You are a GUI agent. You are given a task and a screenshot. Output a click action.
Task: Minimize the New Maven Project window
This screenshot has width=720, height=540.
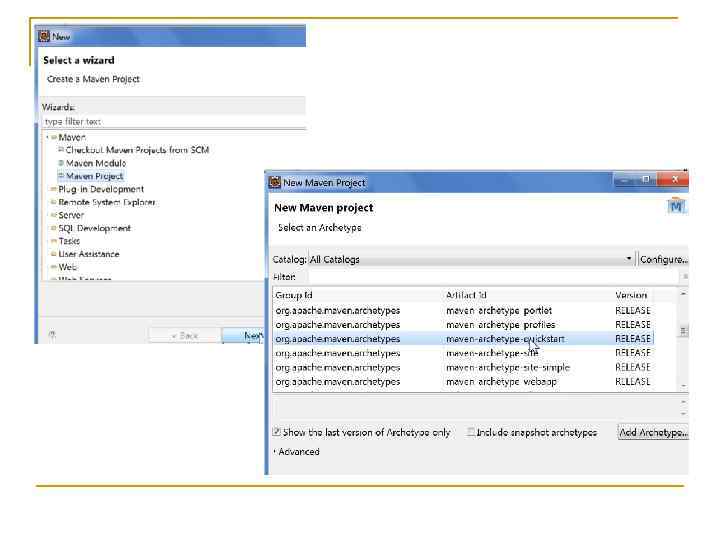[x=624, y=180]
